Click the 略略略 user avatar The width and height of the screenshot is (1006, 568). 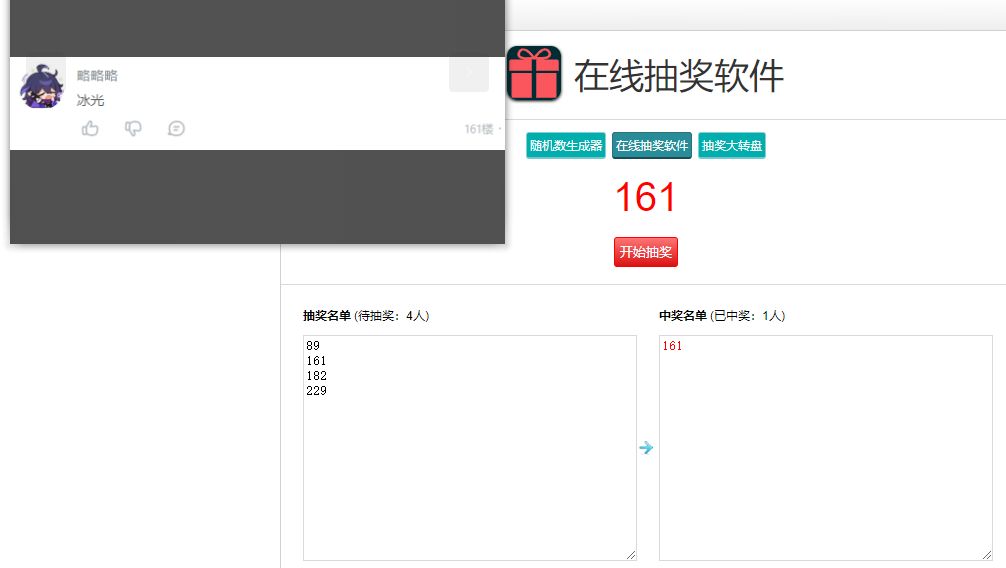click(41, 87)
